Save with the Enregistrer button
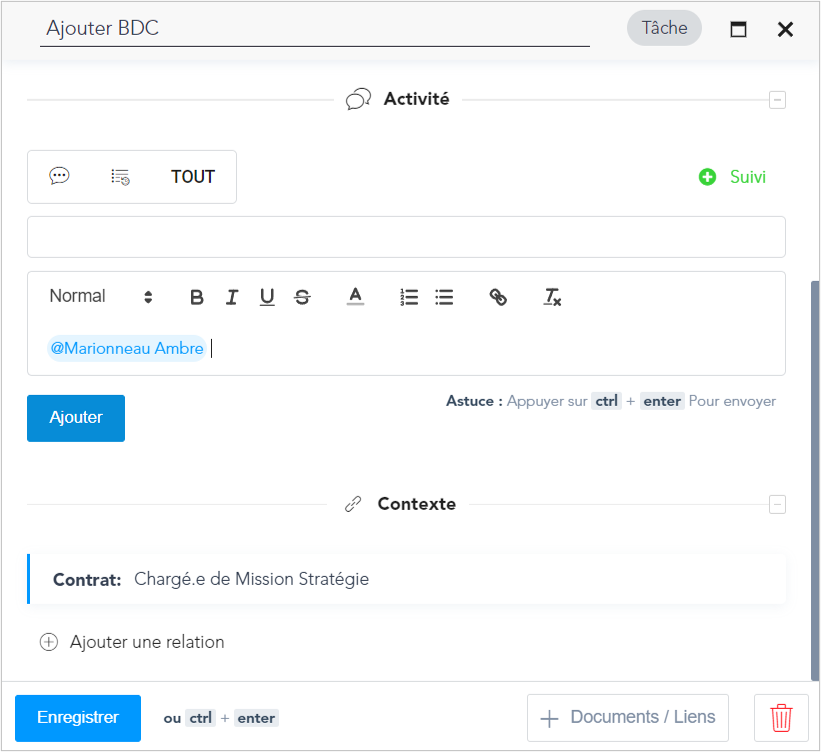Image resolution: width=821 pixels, height=752 pixels. (78, 718)
